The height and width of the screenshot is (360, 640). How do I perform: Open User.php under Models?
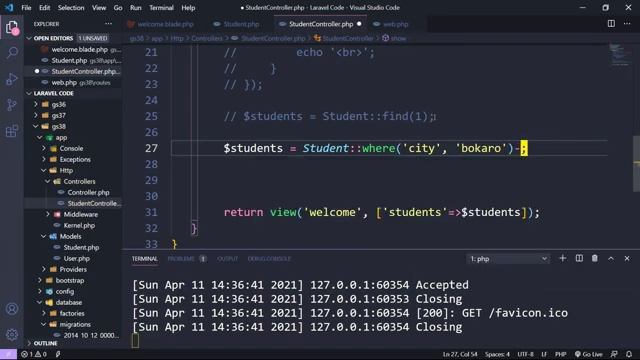pos(76,258)
